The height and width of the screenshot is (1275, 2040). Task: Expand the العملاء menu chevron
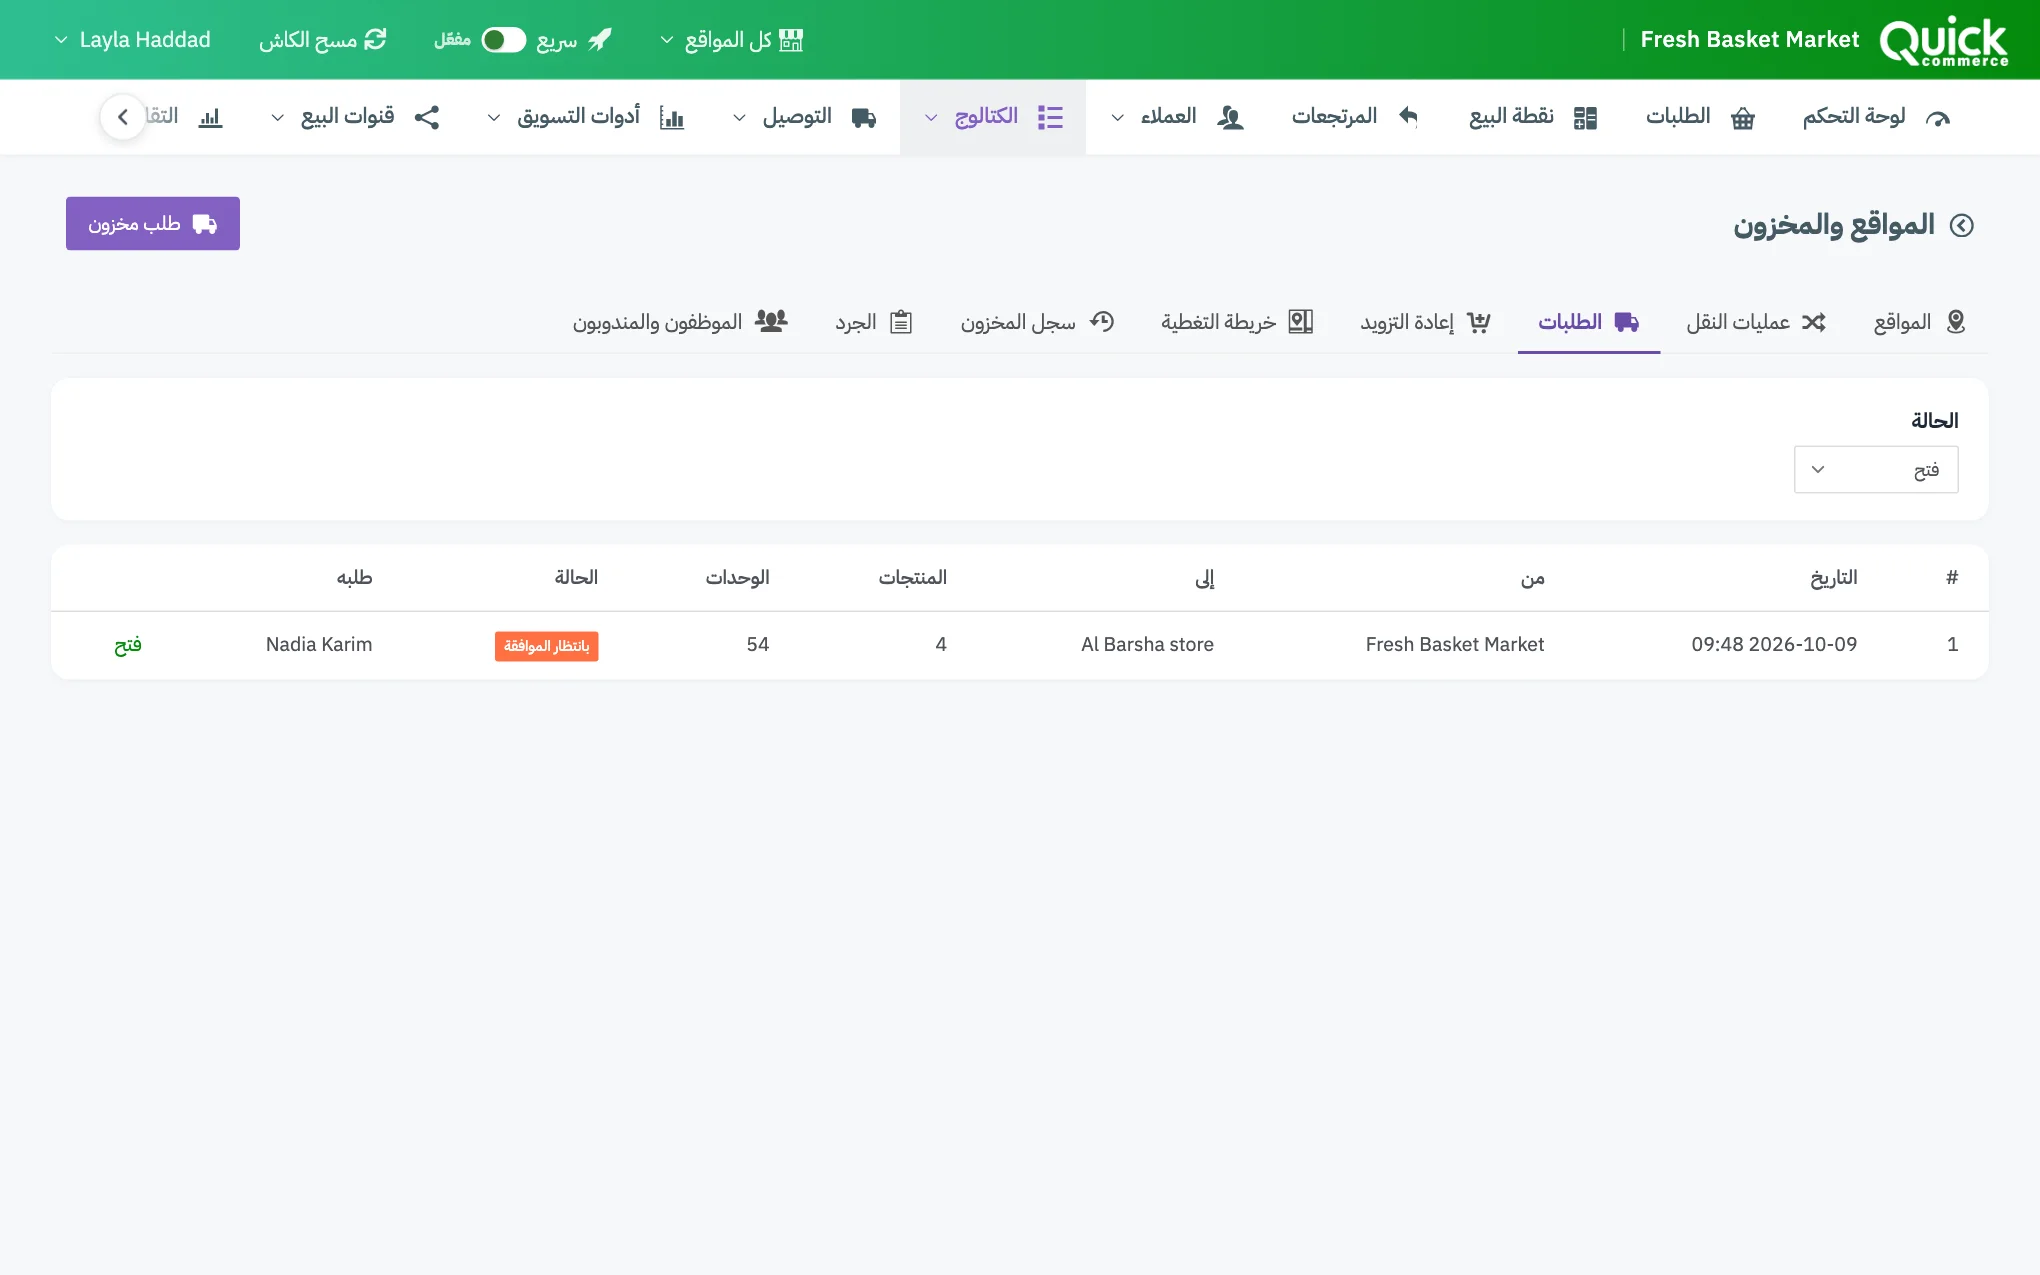1118,118
